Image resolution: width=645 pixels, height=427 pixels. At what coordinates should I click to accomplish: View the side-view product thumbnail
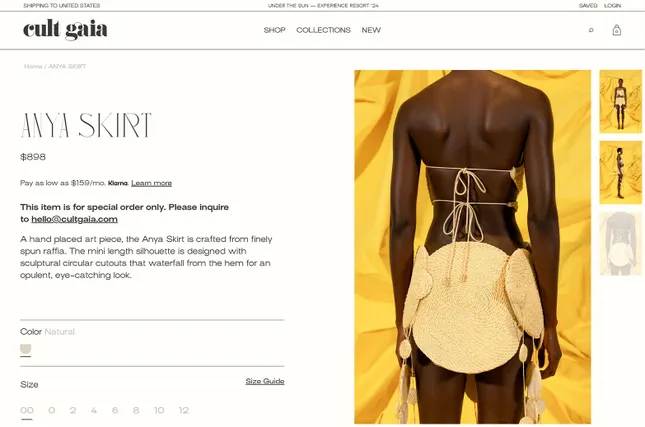pos(620,172)
